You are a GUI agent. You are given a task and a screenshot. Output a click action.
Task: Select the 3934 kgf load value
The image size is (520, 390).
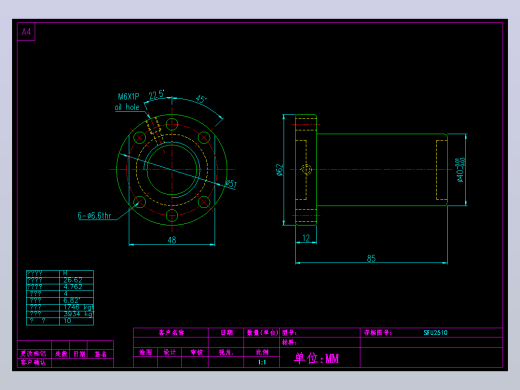(78, 314)
